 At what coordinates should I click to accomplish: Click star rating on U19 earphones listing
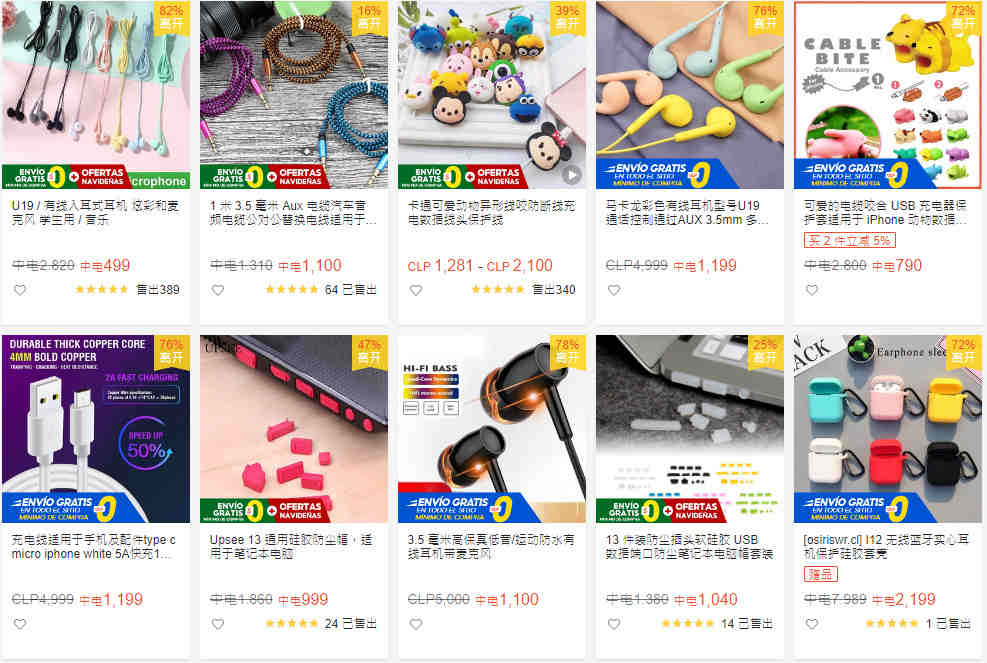point(101,290)
